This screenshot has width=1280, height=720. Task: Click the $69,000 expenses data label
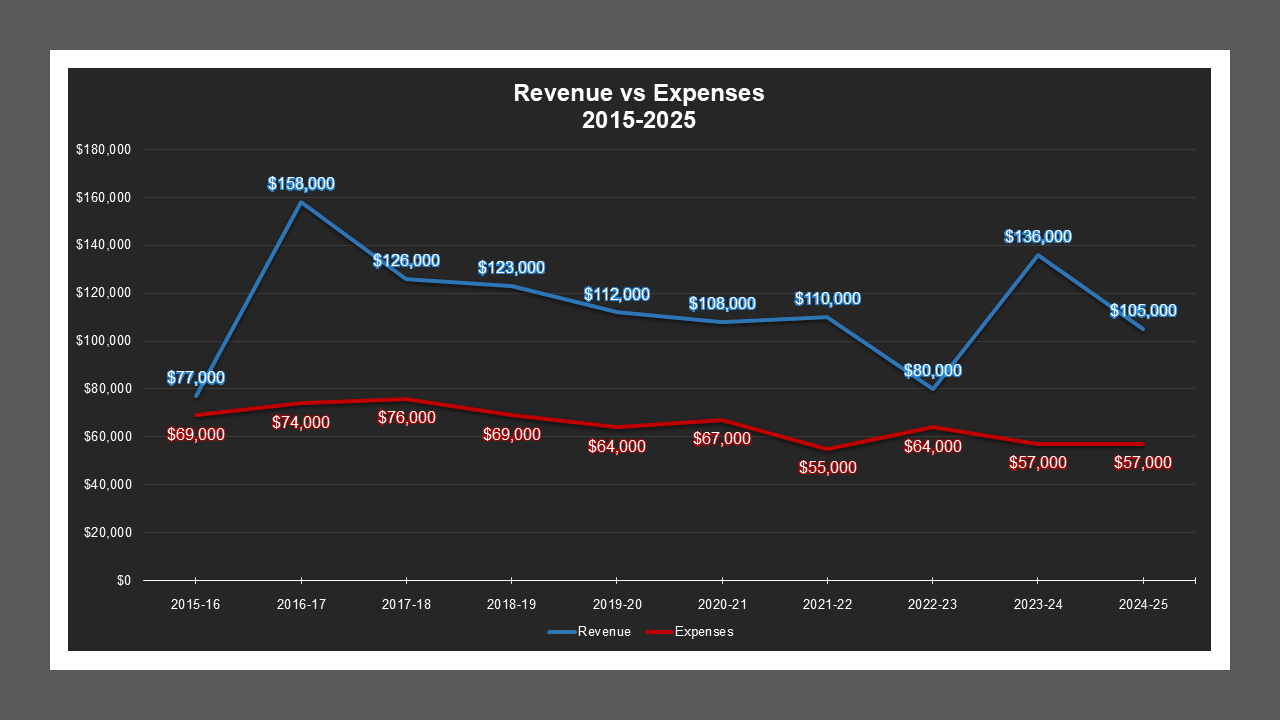point(196,435)
